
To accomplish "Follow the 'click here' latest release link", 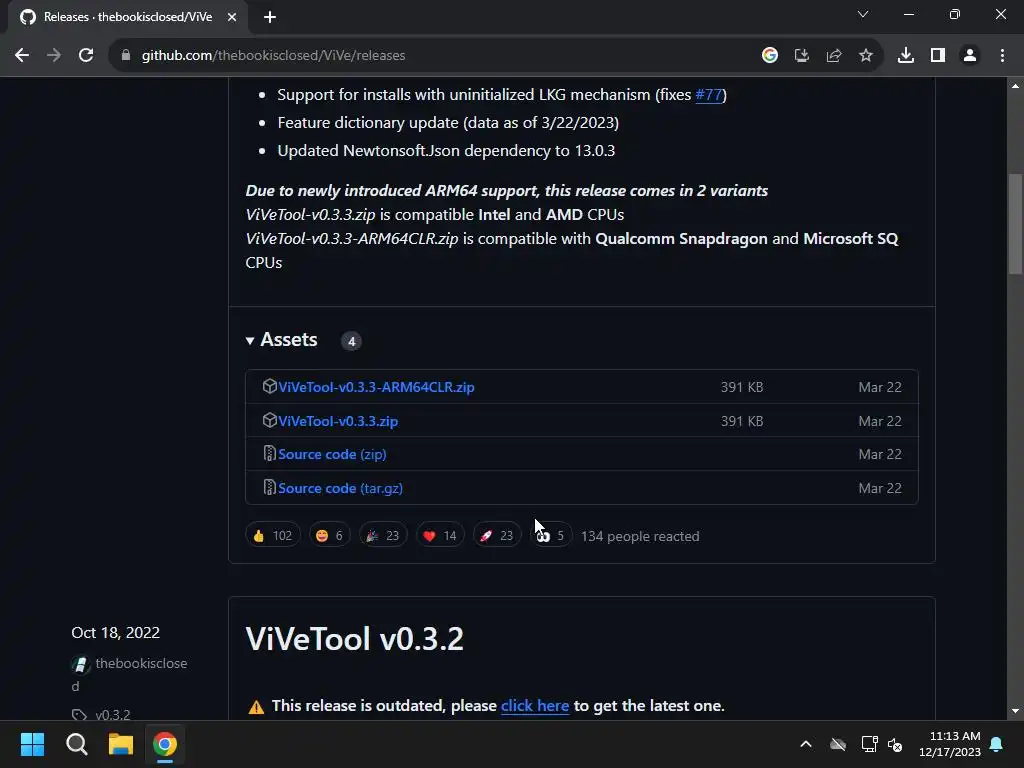I will click(x=535, y=706).
